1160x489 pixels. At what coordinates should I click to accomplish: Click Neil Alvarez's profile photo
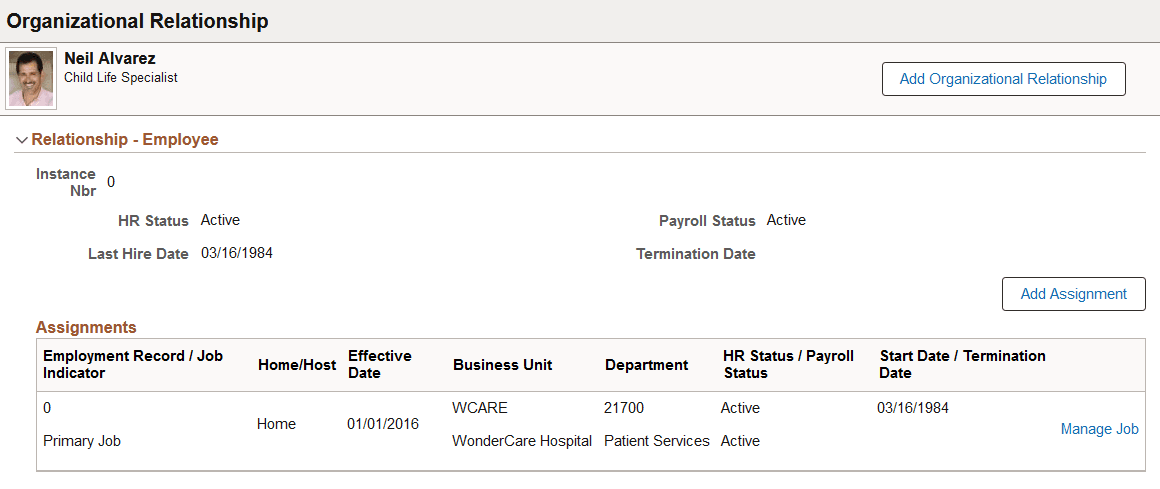coord(31,78)
